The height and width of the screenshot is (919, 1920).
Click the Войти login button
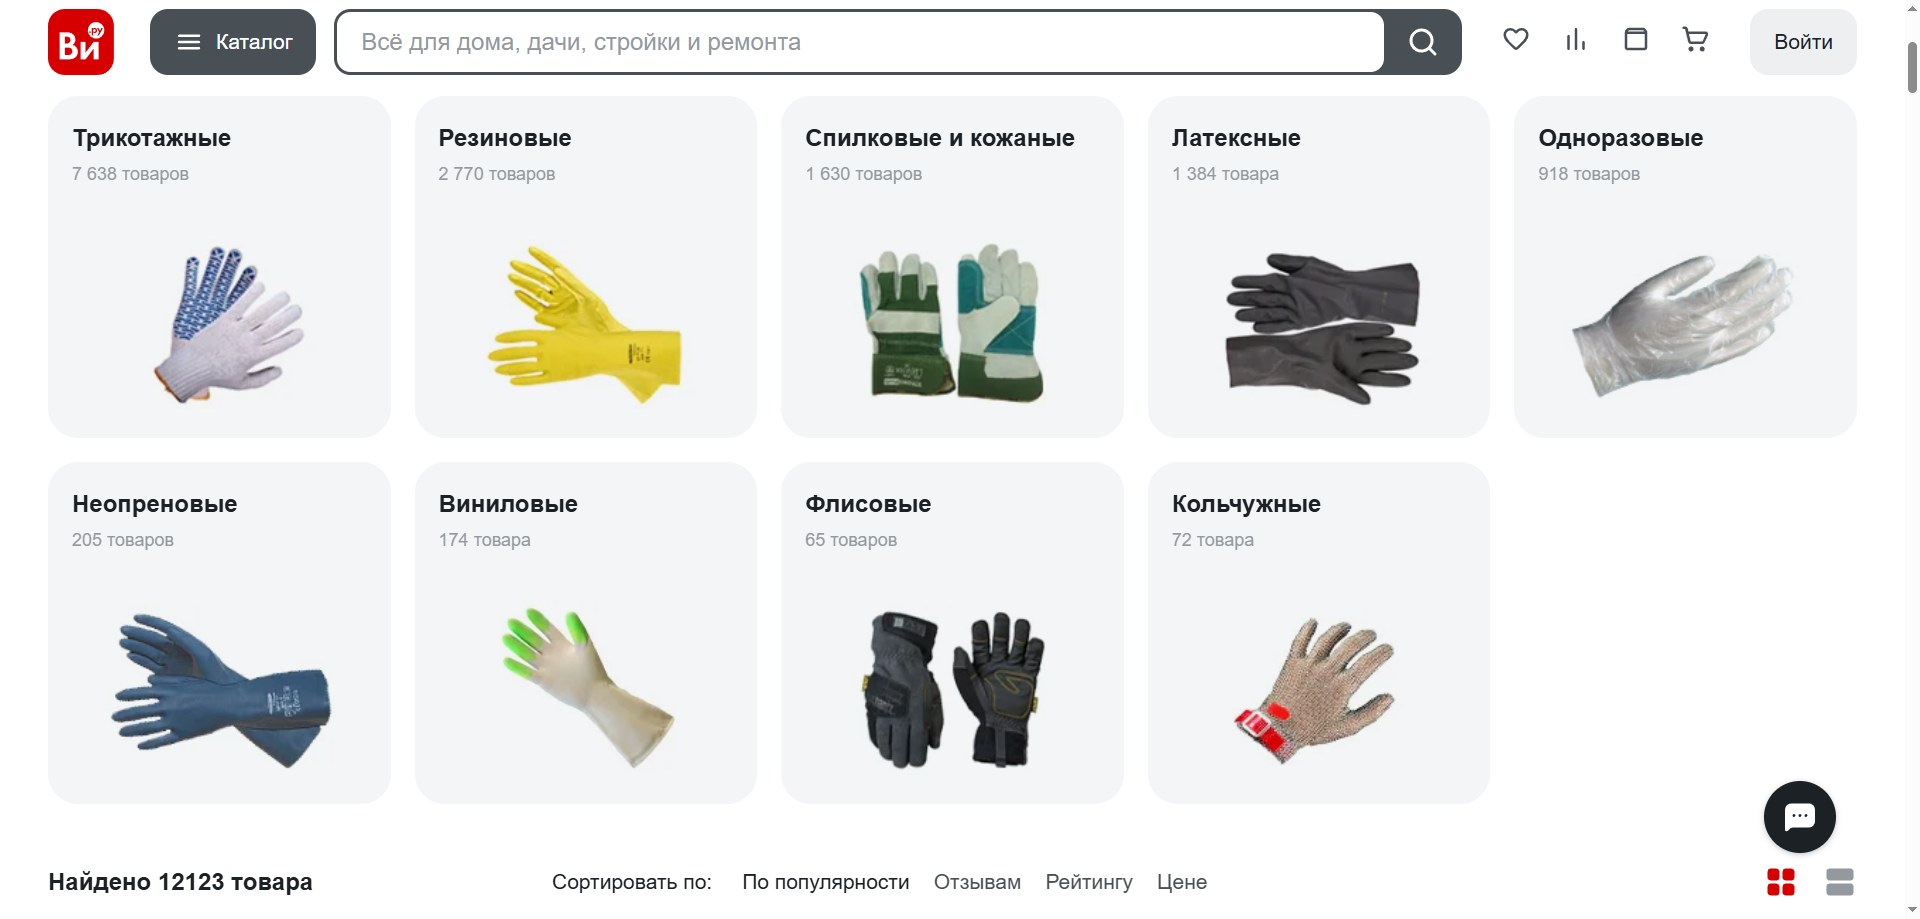pos(1803,42)
